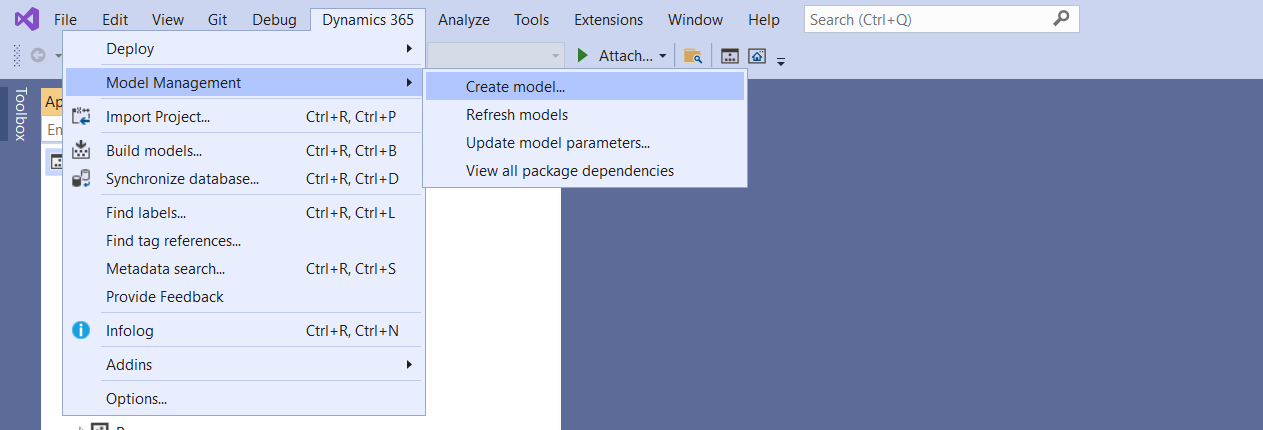Focus the Search (Ctrl+Q) box
Screen dimensions: 1263x430
941,19
